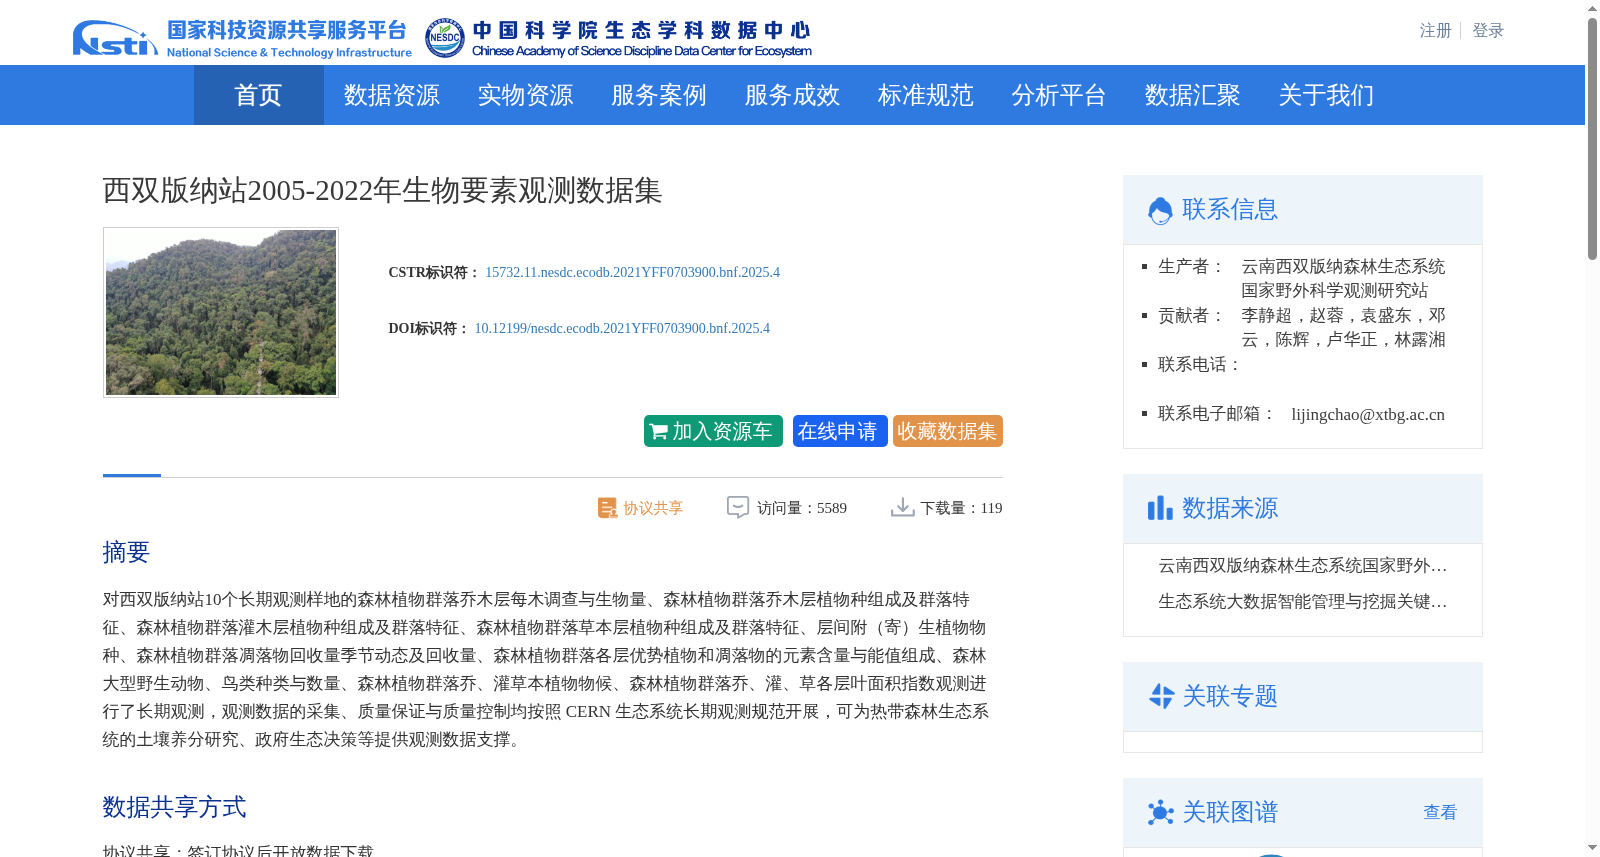Image resolution: width=1600 pixels, height=857 pixels.
Task: Click the scrollbar up arrow
Action: click(1592, 8)
